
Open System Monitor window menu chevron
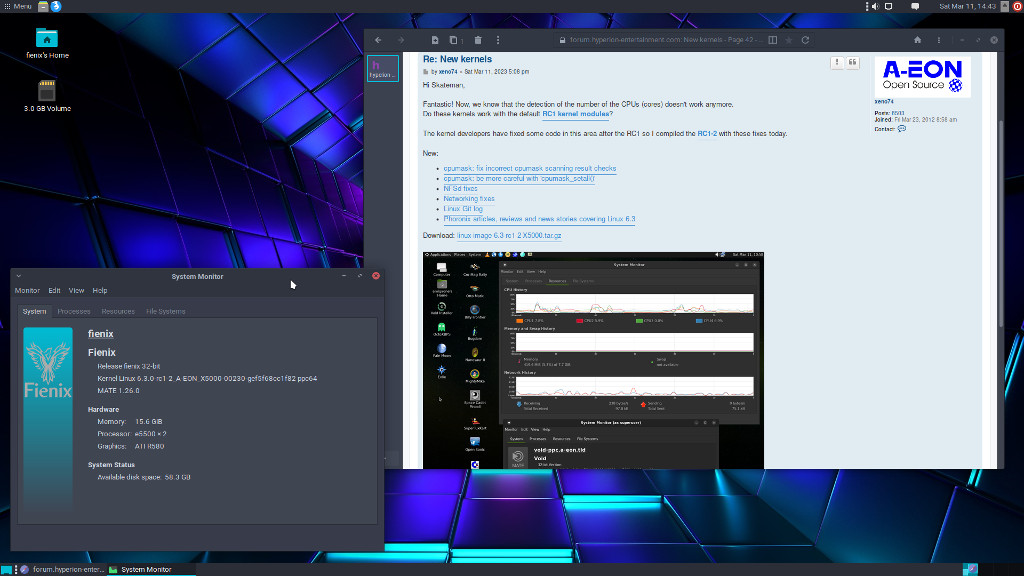click(x=19, y=276)
